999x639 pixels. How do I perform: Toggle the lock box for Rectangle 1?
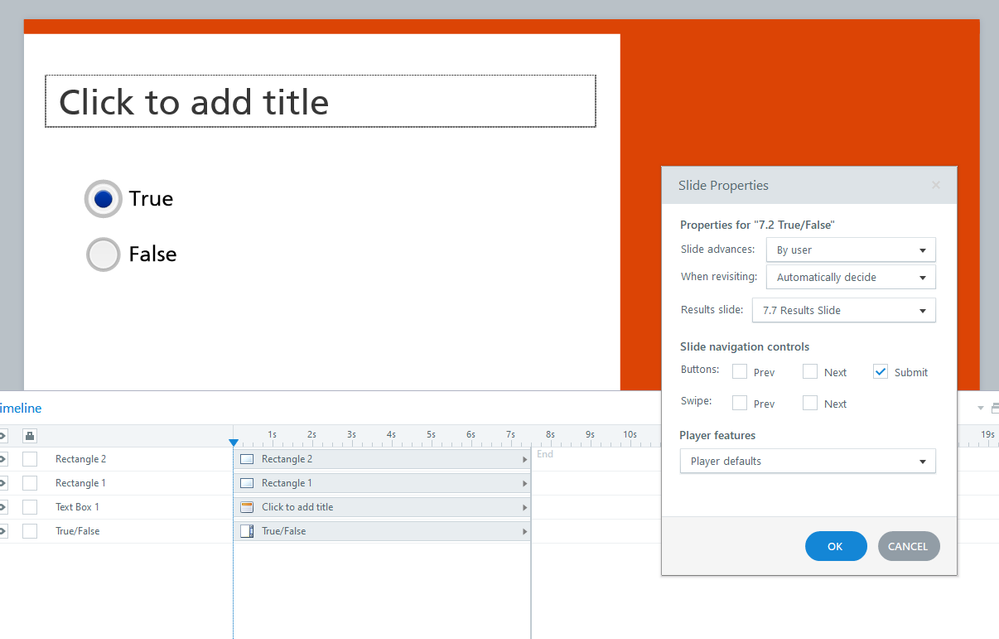pyautogui.click(x=29, y=483)
